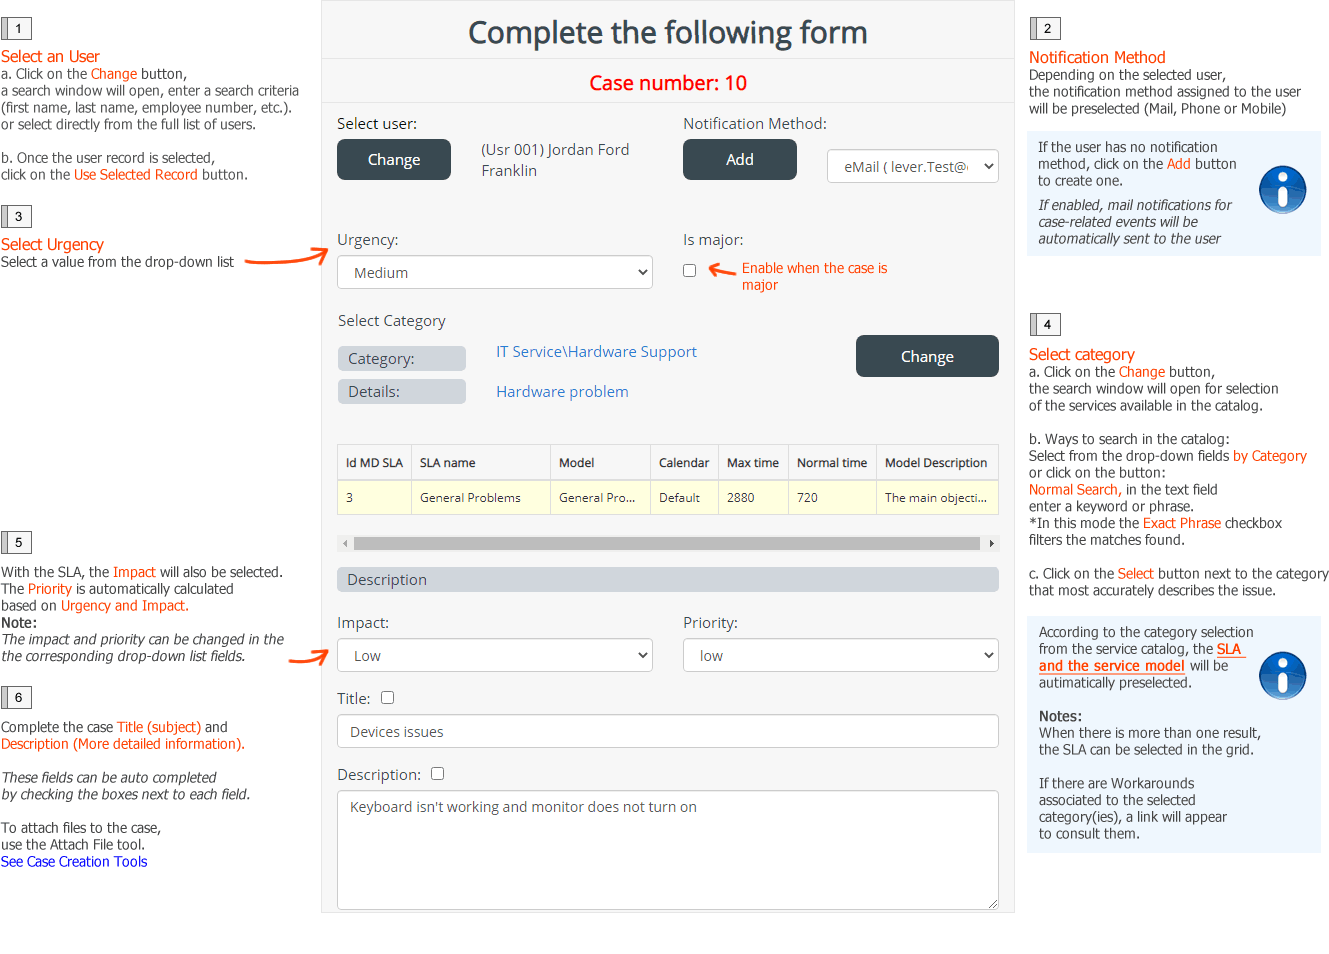The image size is (1329, 954).
Task: Click the SLA grid right scroll arrow
Action: point(991,544)
